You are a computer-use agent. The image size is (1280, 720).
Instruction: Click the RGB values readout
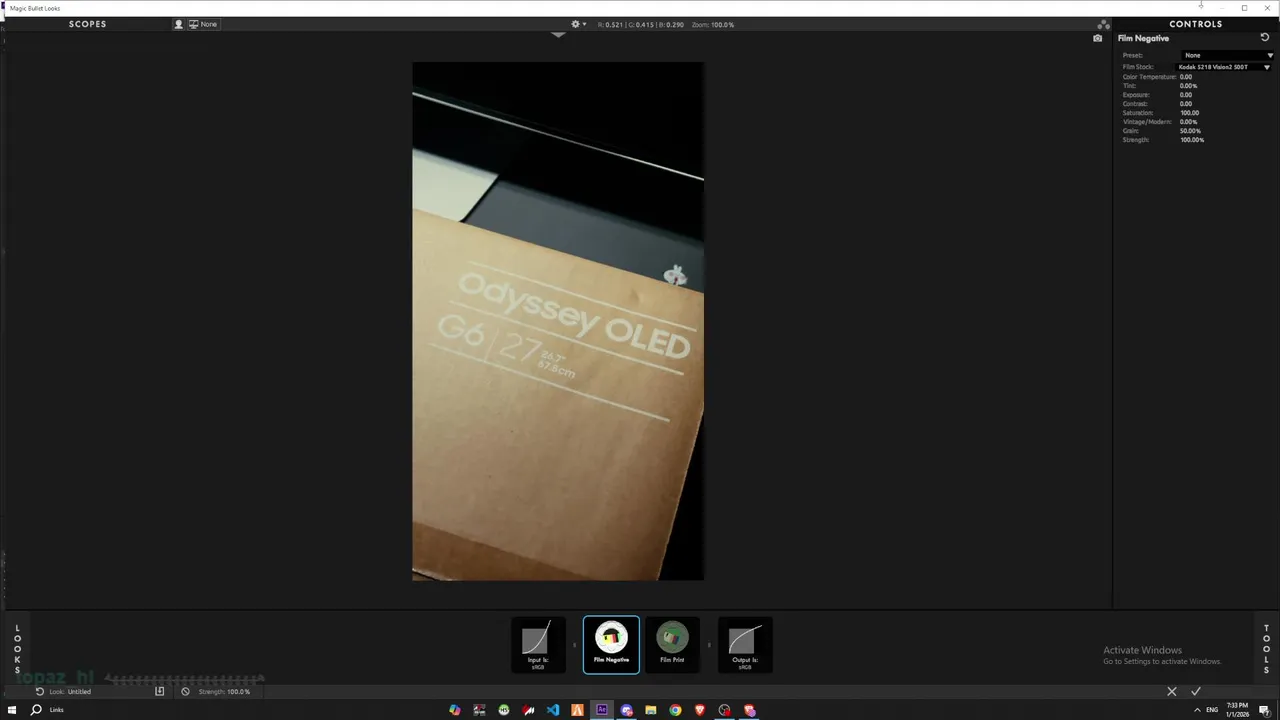[x=641, y=24]
